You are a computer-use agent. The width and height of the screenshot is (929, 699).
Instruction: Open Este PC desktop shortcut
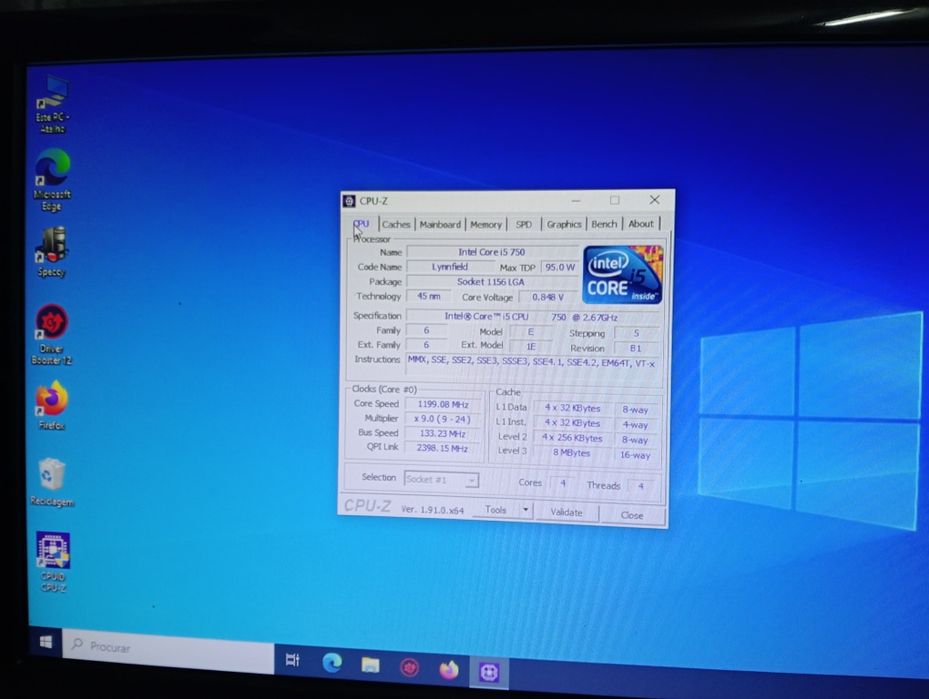pyautogui.click(x=52, y=104)
